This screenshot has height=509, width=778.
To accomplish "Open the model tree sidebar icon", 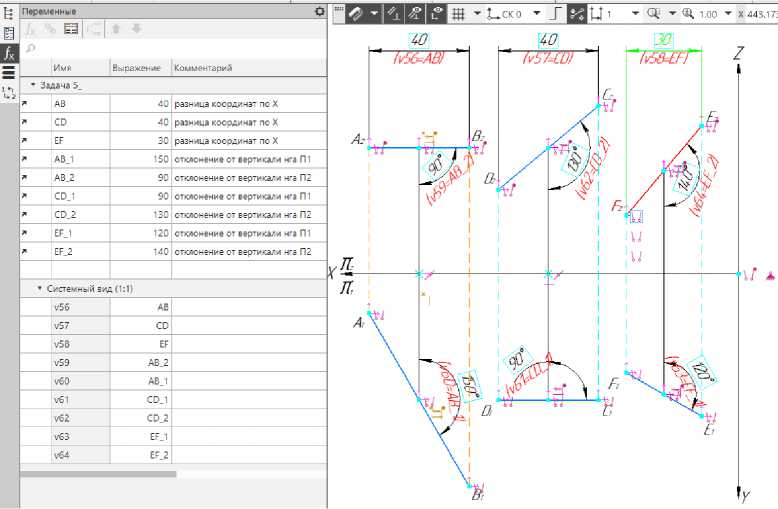I will [x=9, y=12].
